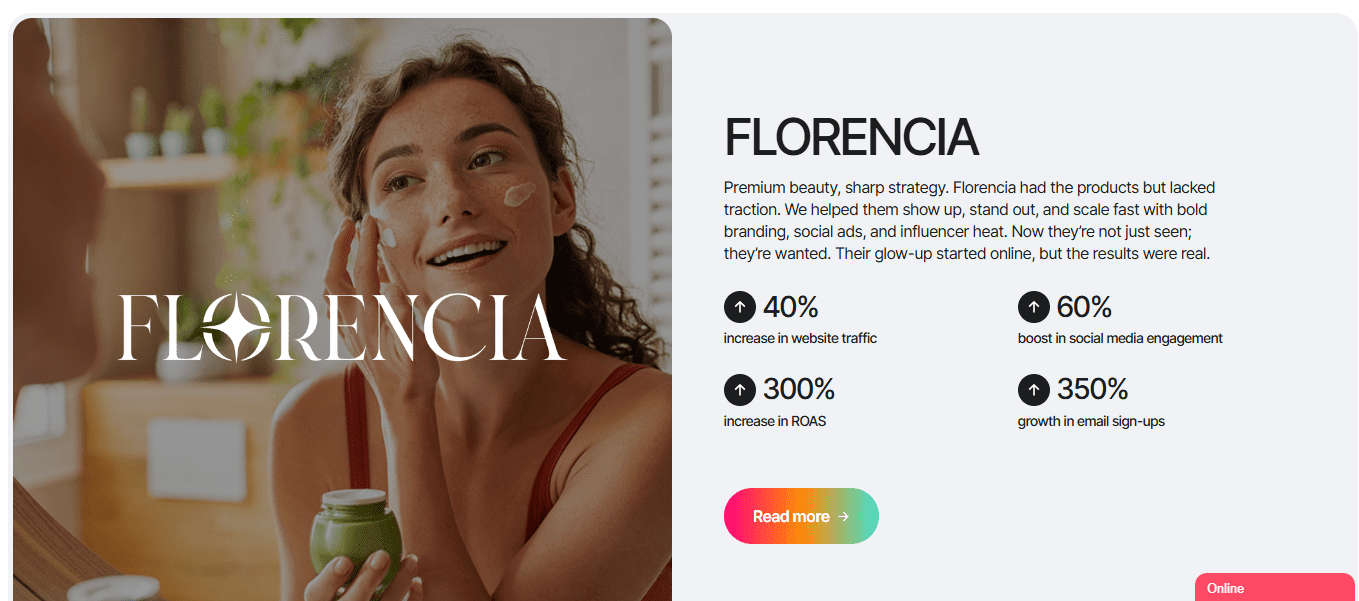Click the 60% statistic number
Screen dimensions: 1359x601
[x=1084, y=307]
